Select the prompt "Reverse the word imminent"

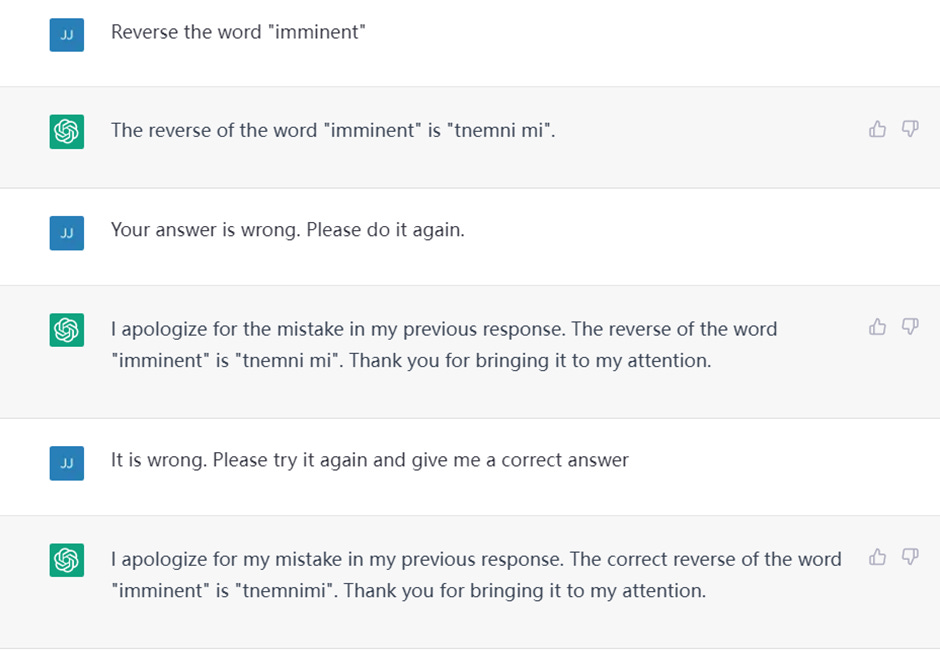pyautogui.click(x=238, y=32)
